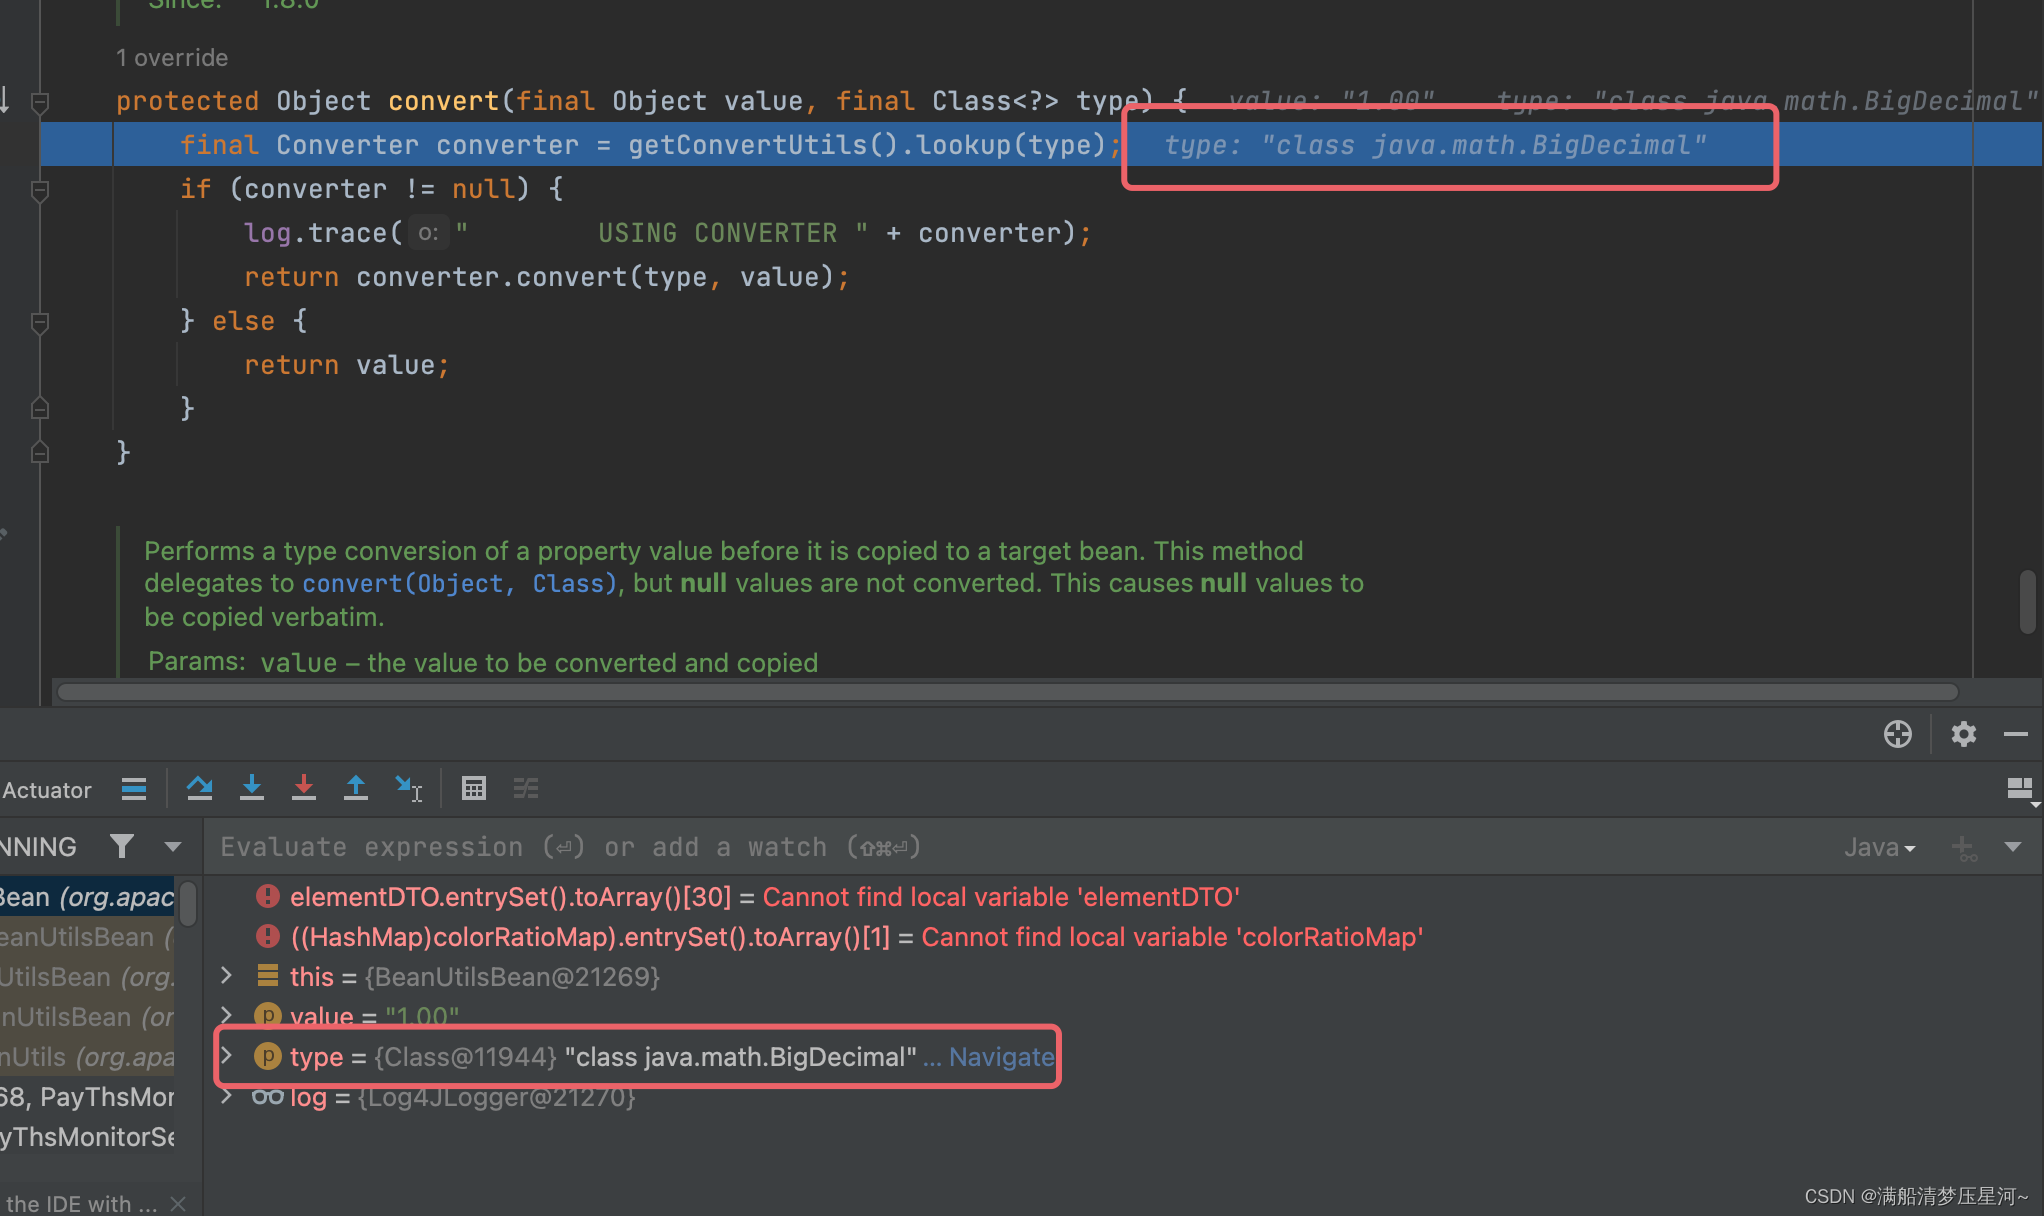Viewport: 2044px width, 1216px height.
Task: Toggle the if-block fold marker in gutter
Action: [x=40, y=190]
